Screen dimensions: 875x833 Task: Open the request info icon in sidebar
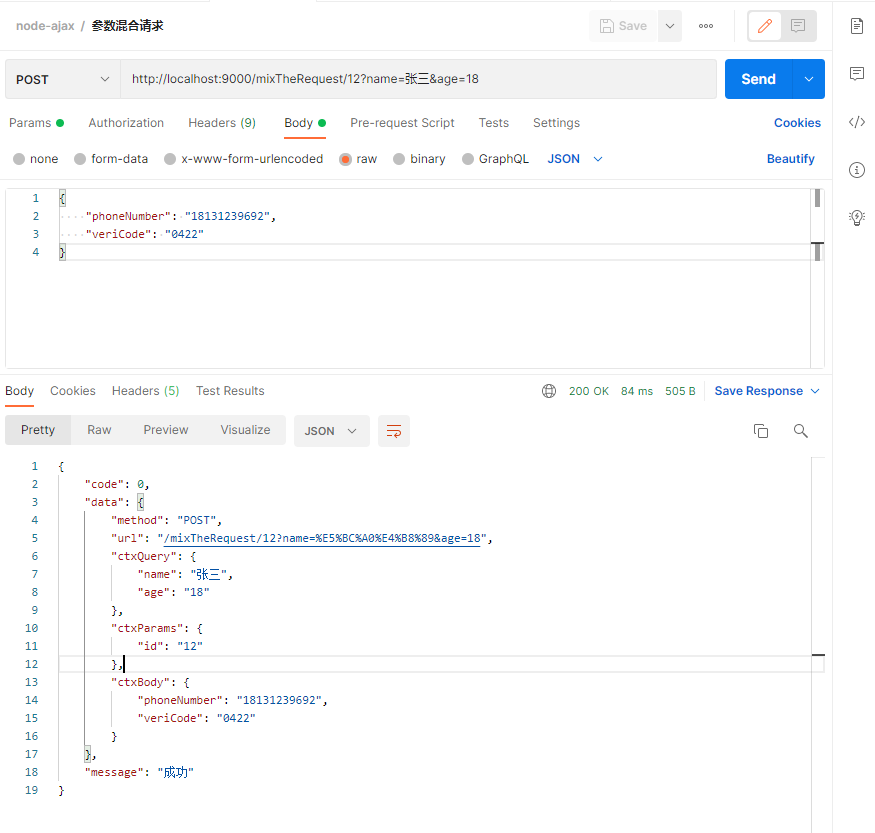tap(857, 170)
